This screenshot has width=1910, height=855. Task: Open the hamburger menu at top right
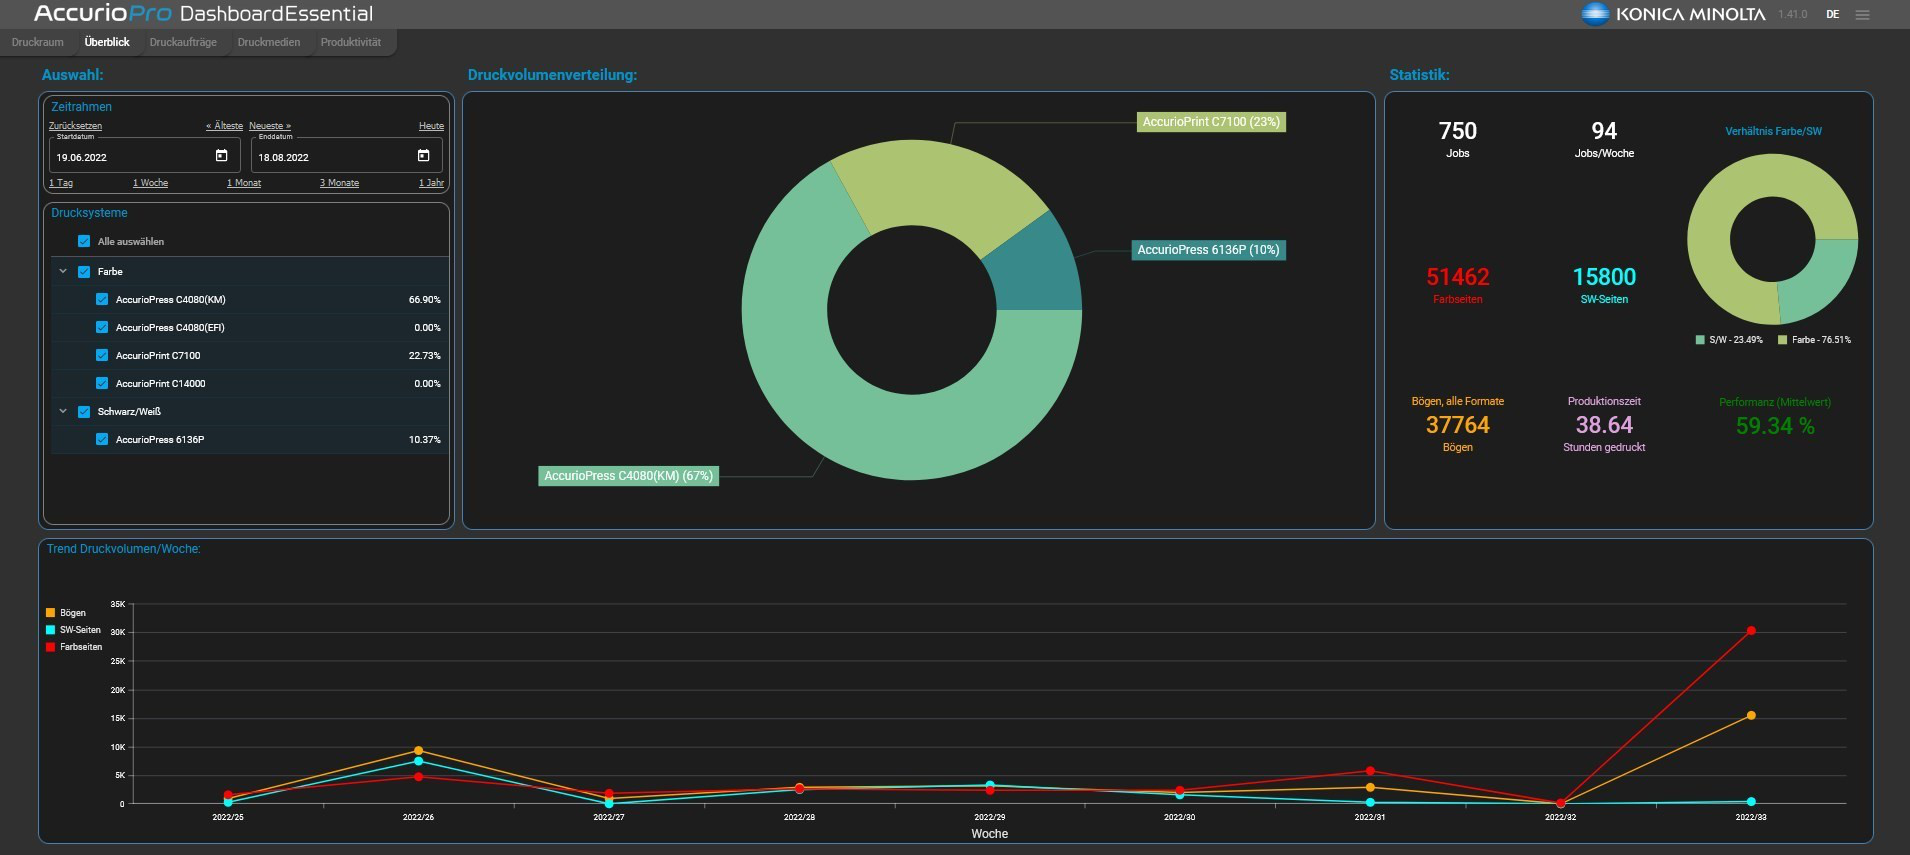point(1862,15)
